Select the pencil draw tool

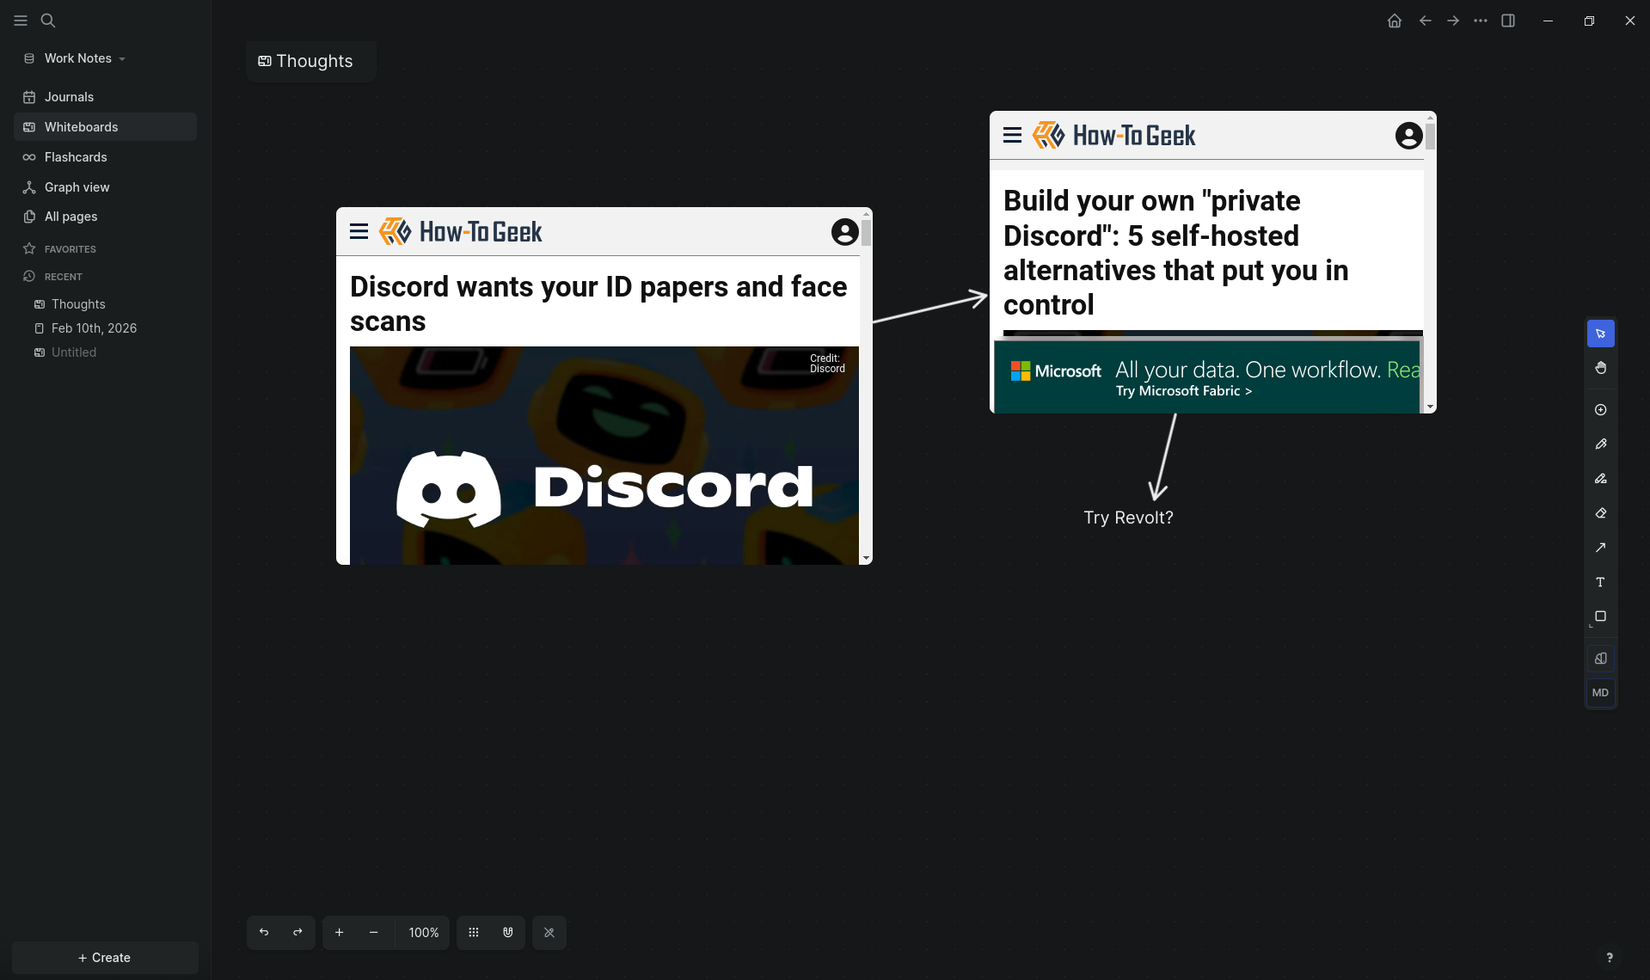pyautogui.click(x=1600, y=444)
